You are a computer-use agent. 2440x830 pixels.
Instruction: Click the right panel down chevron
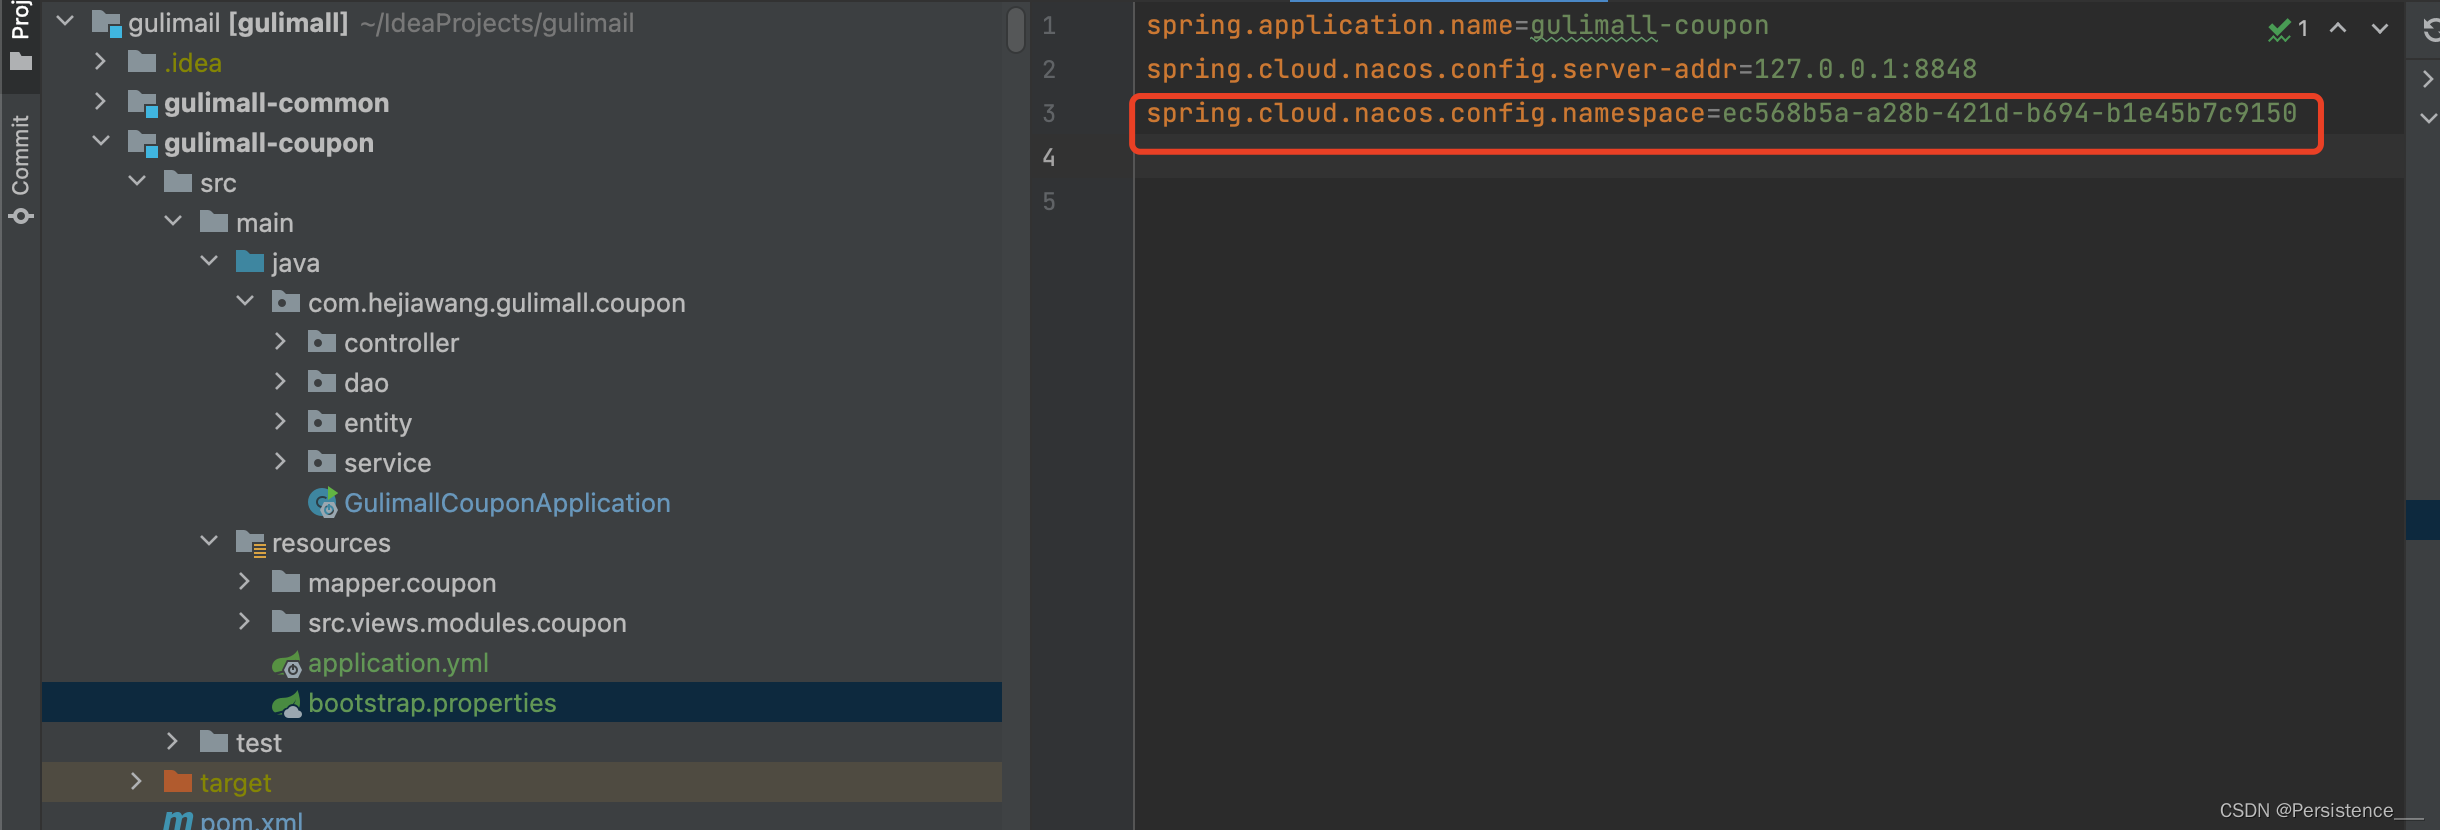2428,118
